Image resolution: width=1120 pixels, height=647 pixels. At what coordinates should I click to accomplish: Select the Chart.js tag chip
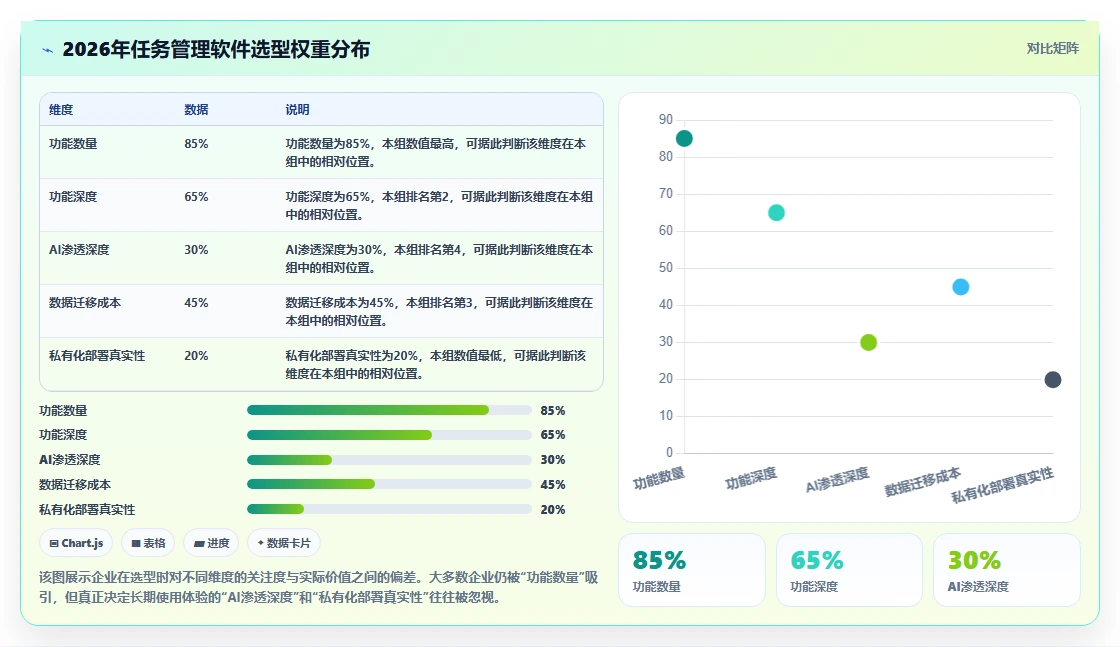click(x=76, y=543)
